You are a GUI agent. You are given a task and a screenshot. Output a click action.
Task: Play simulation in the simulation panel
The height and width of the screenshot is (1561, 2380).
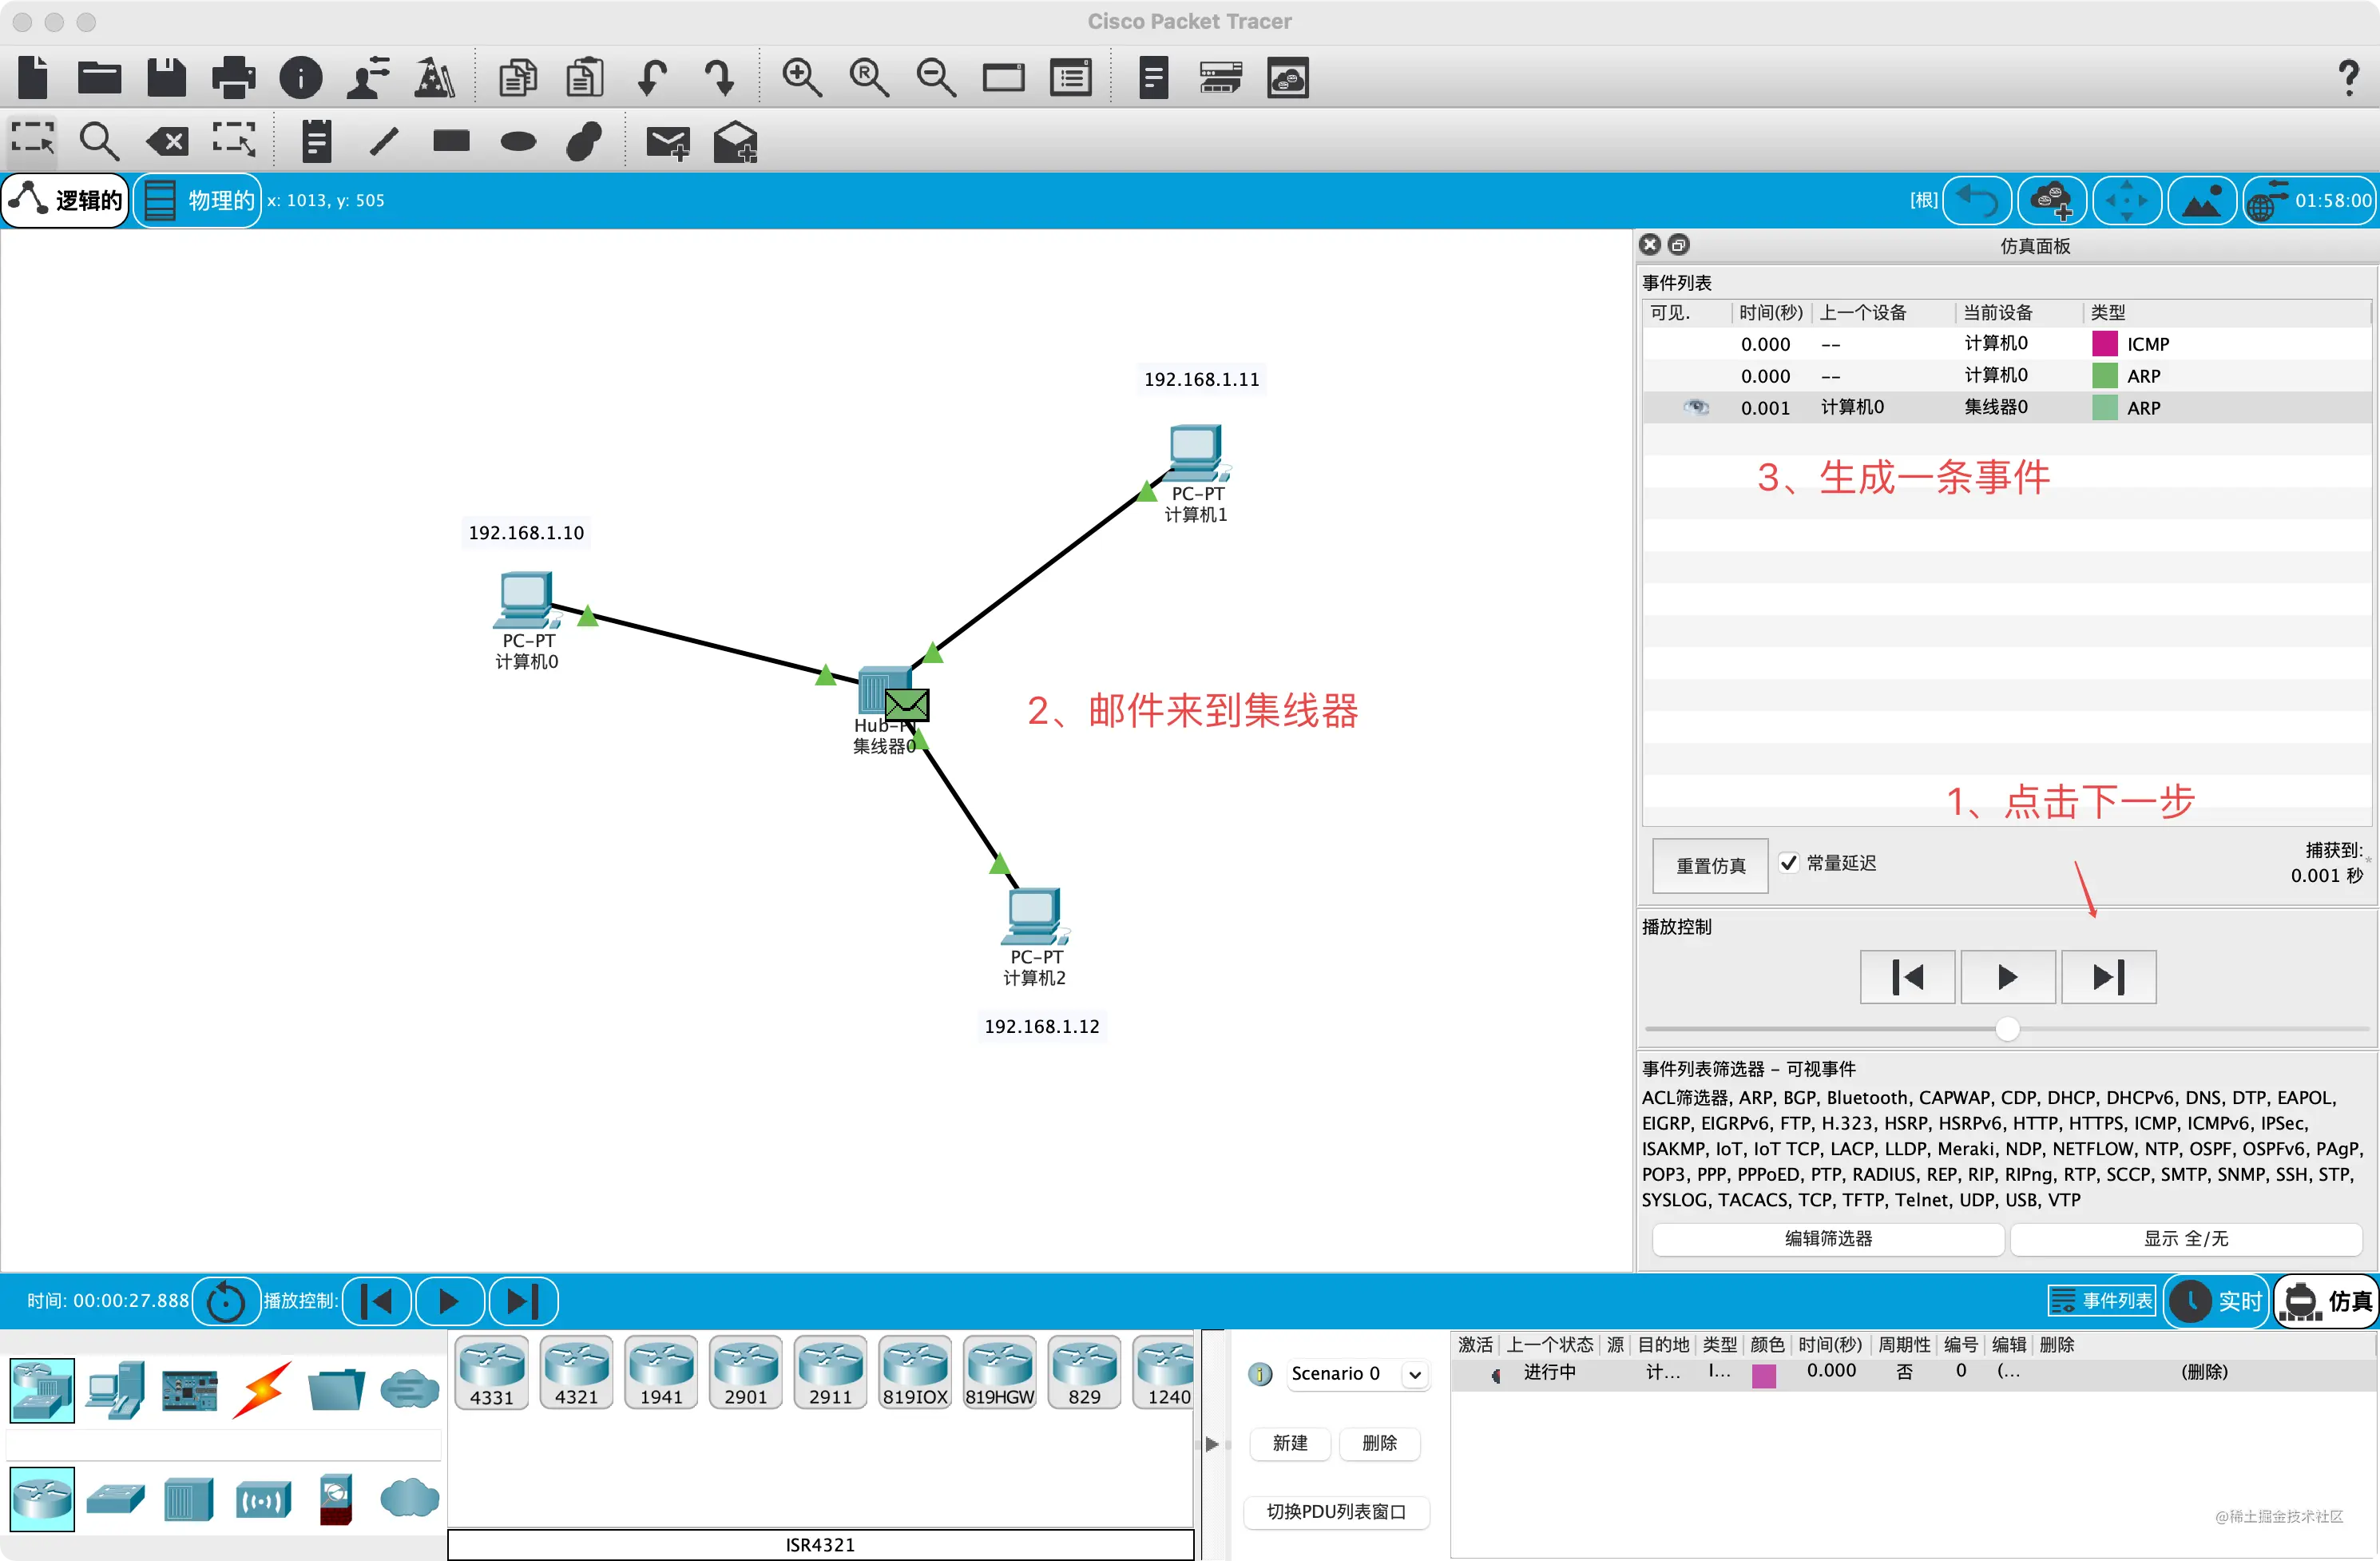coord(2007,976)
